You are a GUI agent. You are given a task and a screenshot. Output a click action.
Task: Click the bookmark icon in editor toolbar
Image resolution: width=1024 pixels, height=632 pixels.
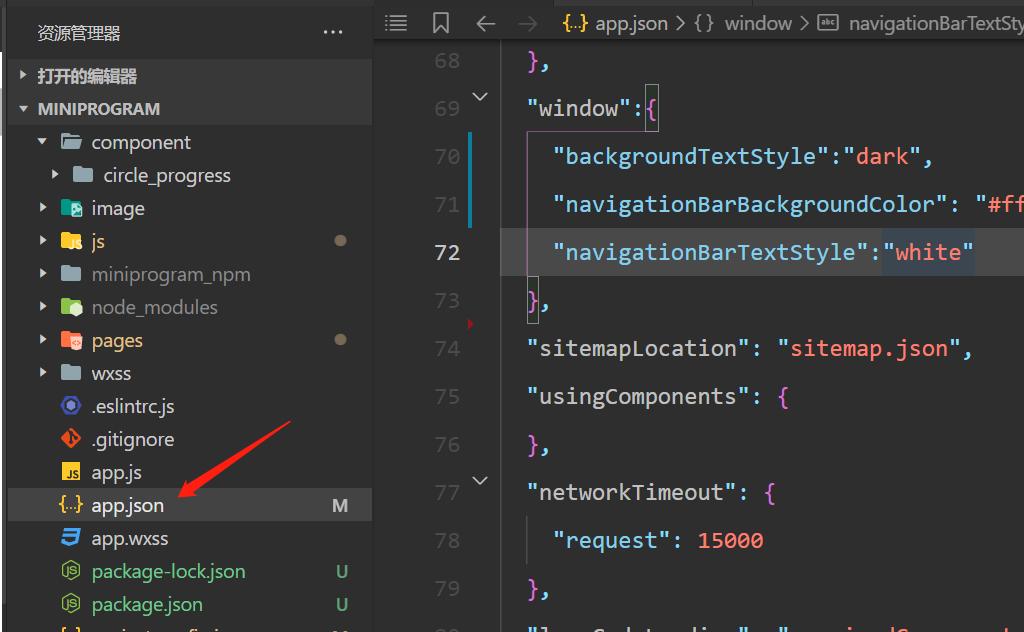tap(441, 23)
